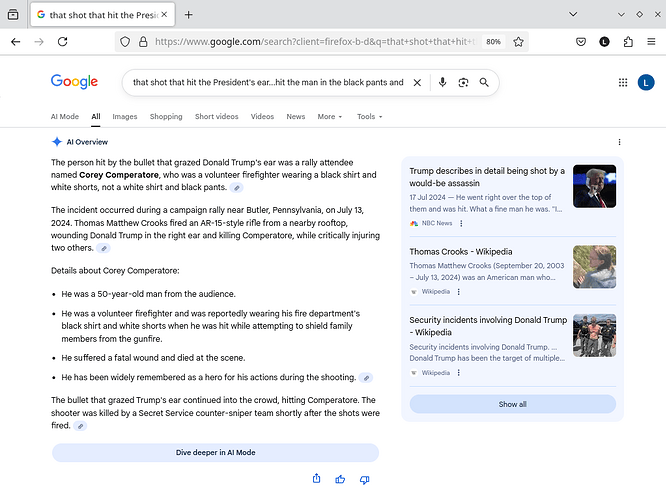The image size is (666, 500).
Task: Open the Firefox account icon
Action: (604, 42)
